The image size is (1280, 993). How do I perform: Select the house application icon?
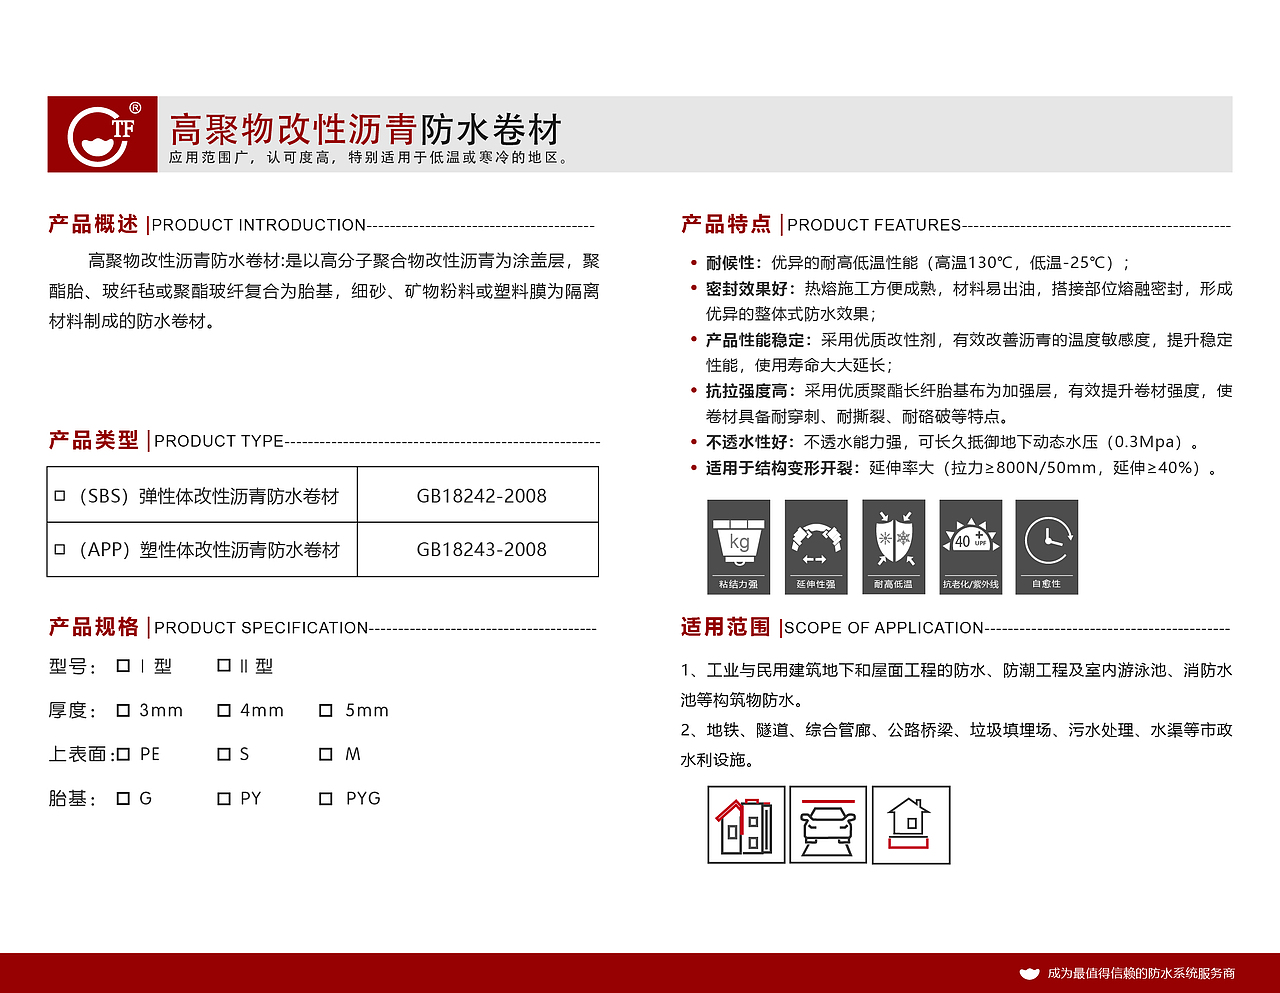tap(911, 824)
